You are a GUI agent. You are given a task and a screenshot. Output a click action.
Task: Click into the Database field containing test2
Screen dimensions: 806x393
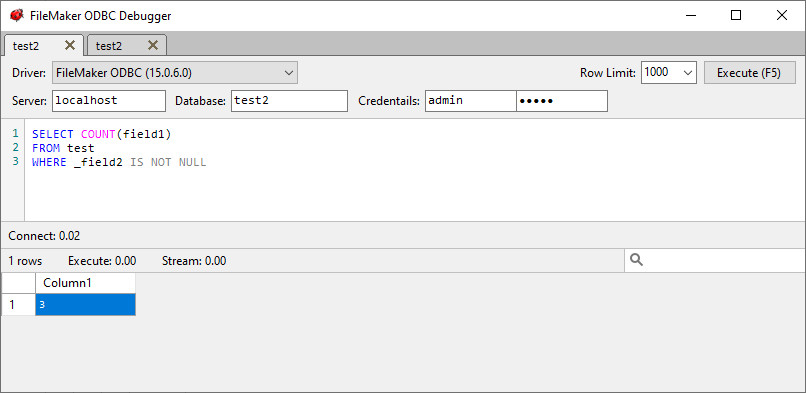point(289,101)
